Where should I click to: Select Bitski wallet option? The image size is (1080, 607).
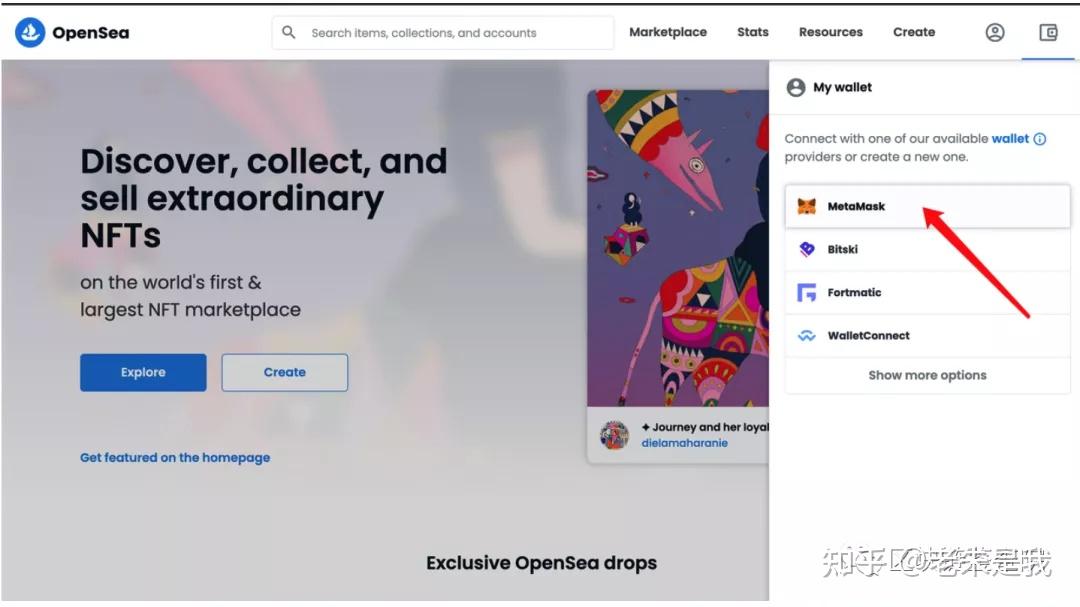point(927,249)
